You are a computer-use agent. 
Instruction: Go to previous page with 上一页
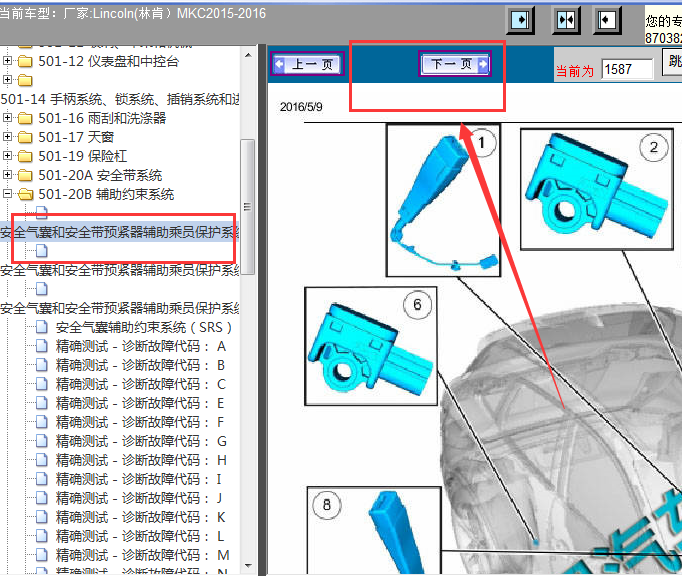click(x=308, y=64)
